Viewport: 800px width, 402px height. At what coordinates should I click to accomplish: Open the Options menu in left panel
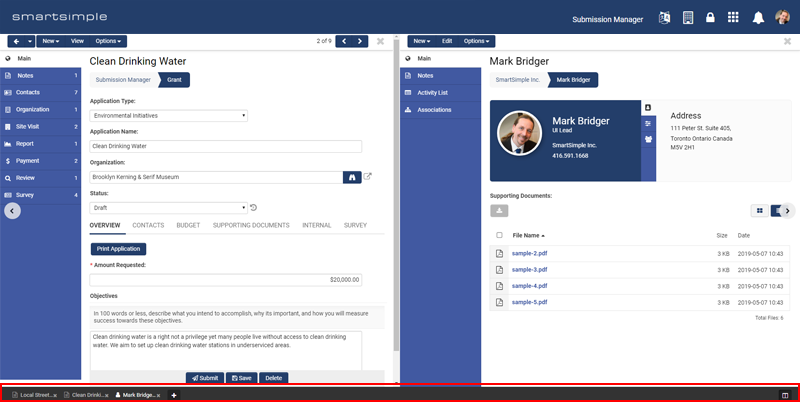click(108, 41)
